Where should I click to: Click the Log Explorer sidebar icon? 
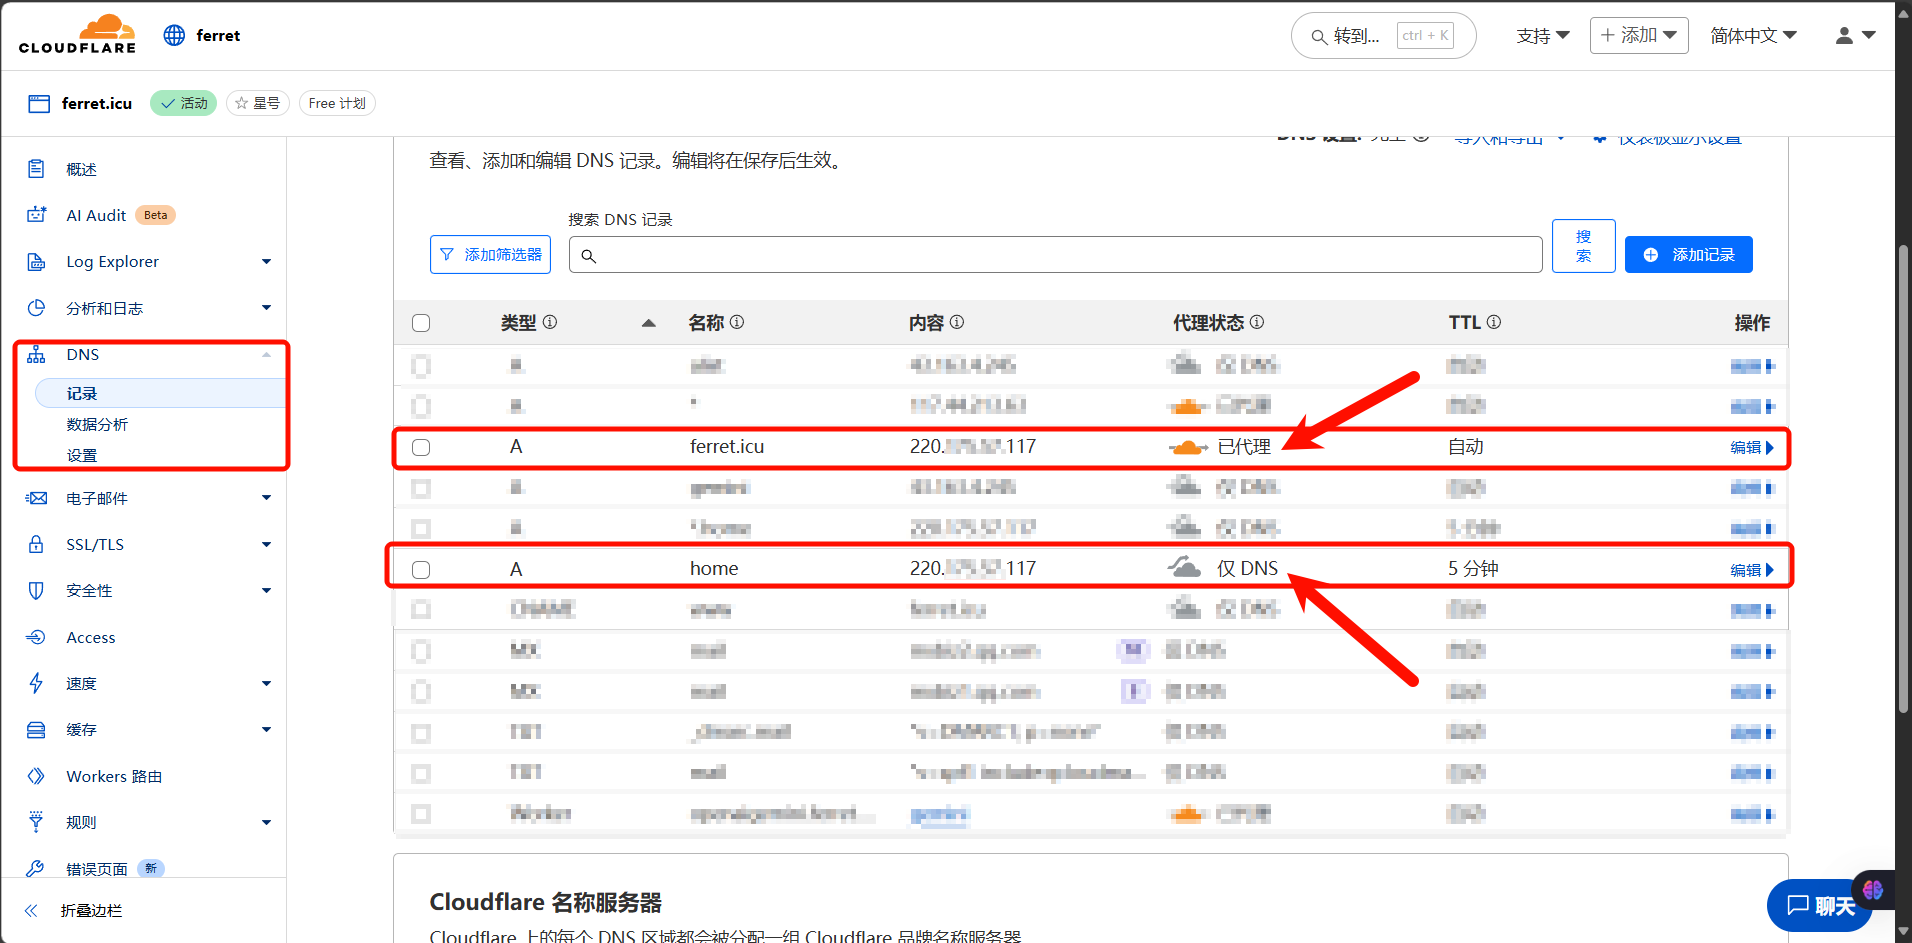36,262
